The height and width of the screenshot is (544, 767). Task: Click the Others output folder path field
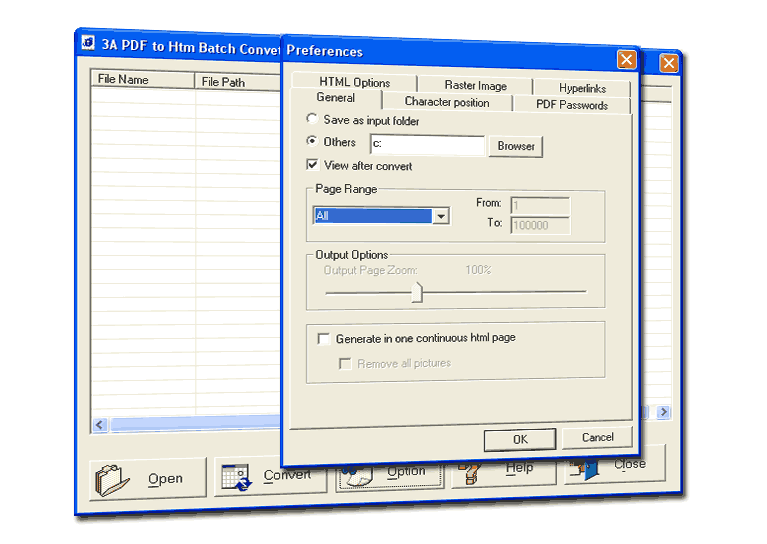428,145
